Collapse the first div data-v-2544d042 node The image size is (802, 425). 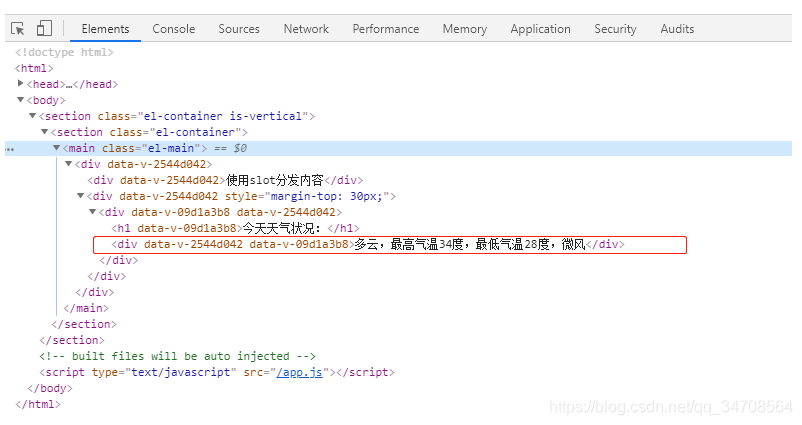tap(68, 164)
